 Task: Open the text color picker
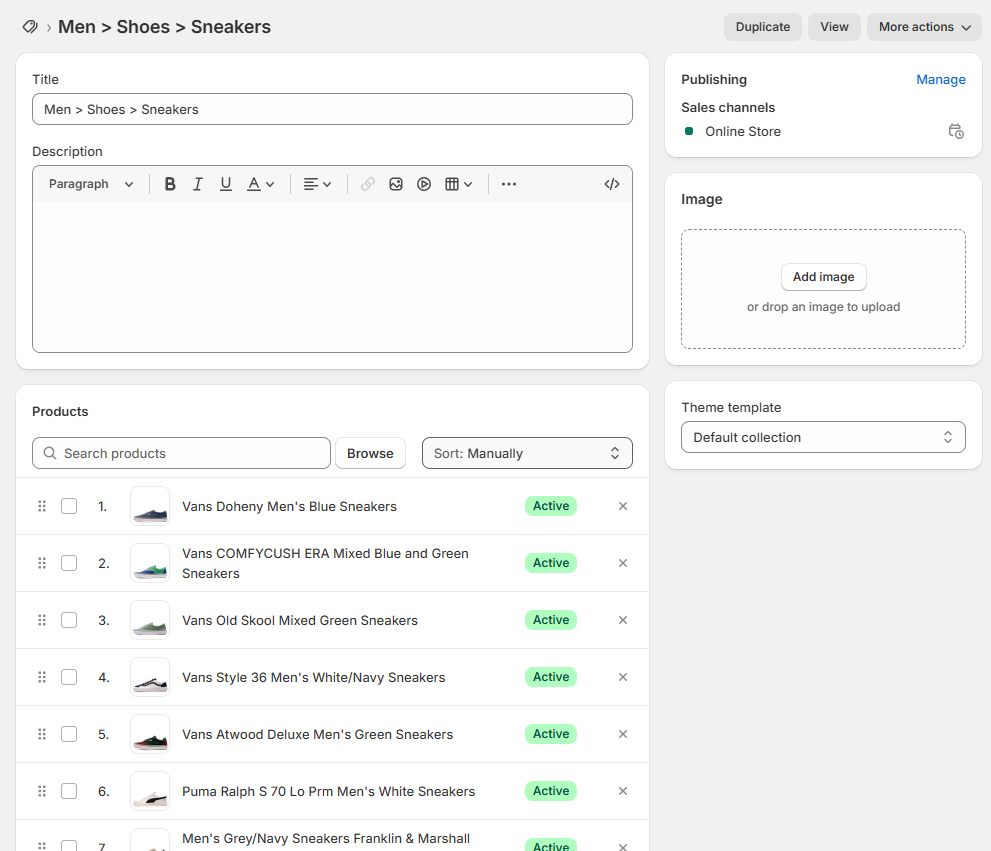pyautogui.click(x=260, y=184)
